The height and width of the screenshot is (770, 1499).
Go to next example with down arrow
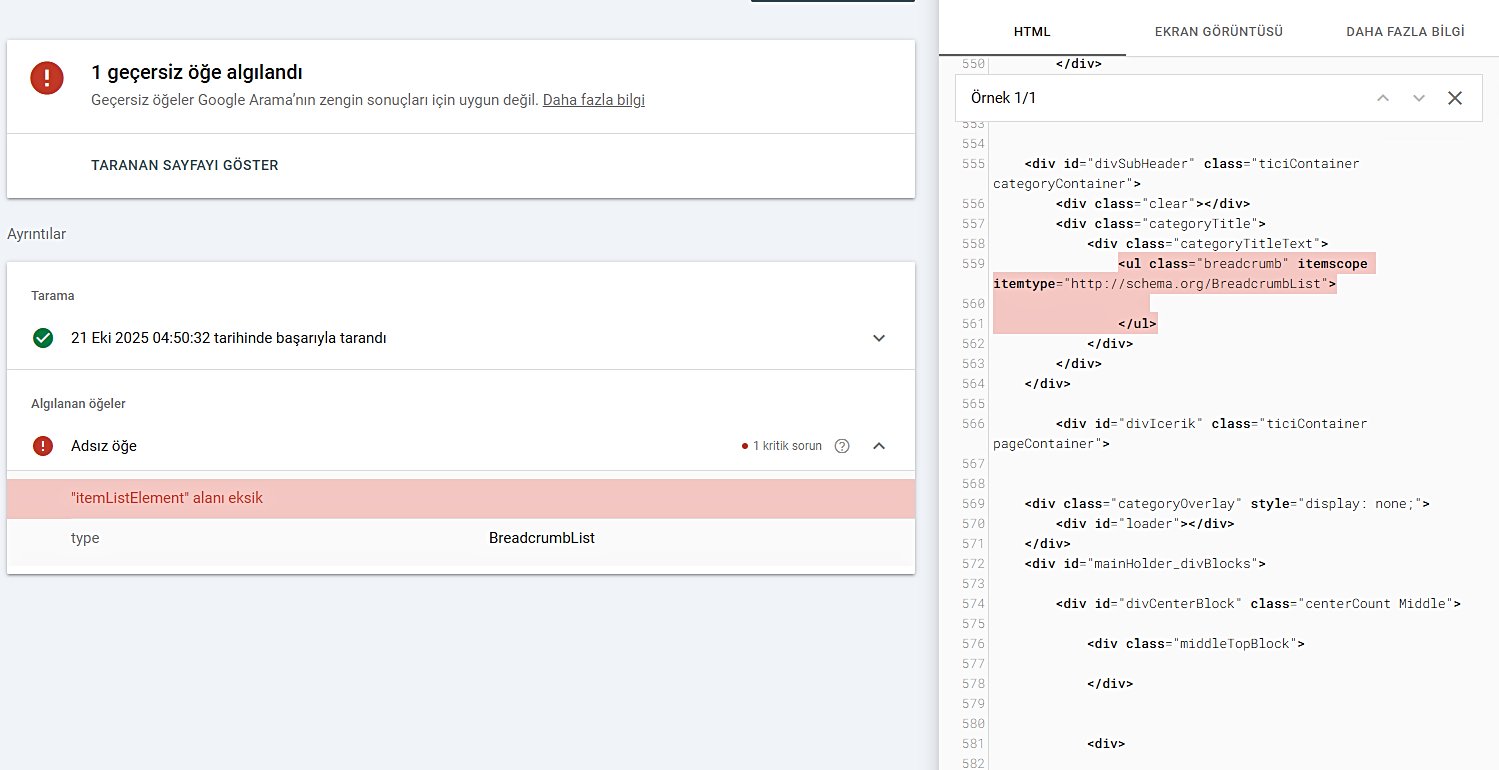pyautogui.click(x=1418, y=98)
